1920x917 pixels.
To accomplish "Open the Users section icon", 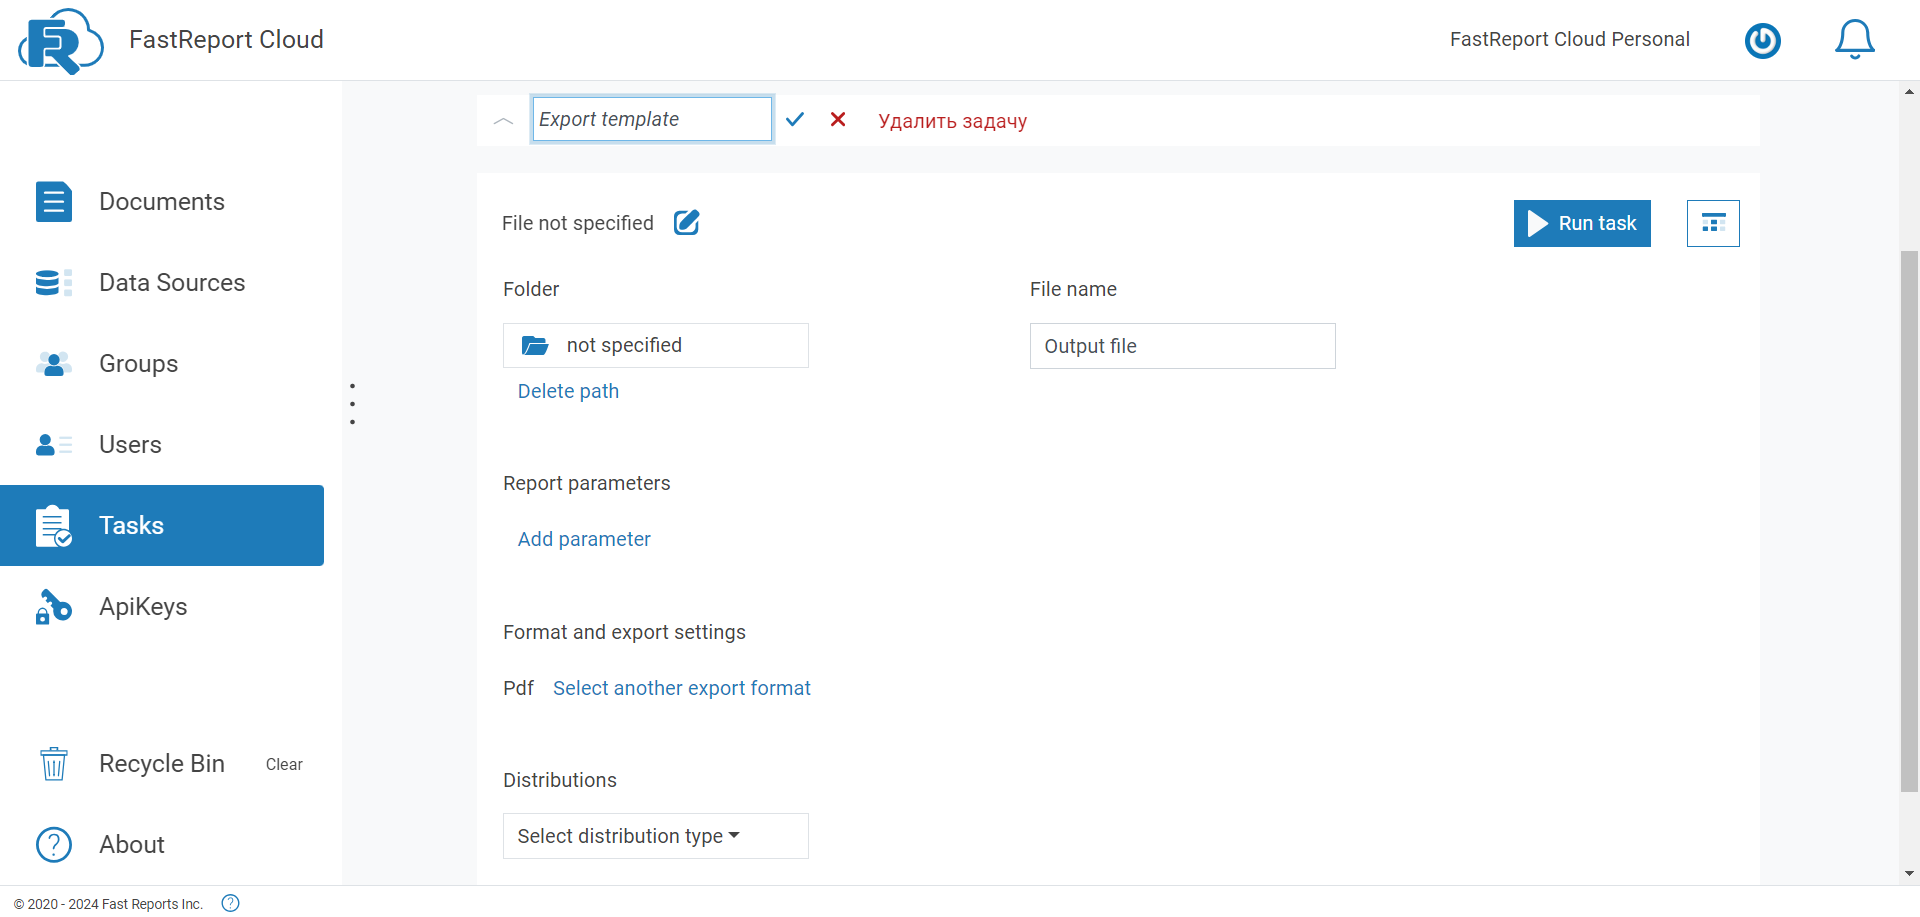I will [x=53, y=444].
